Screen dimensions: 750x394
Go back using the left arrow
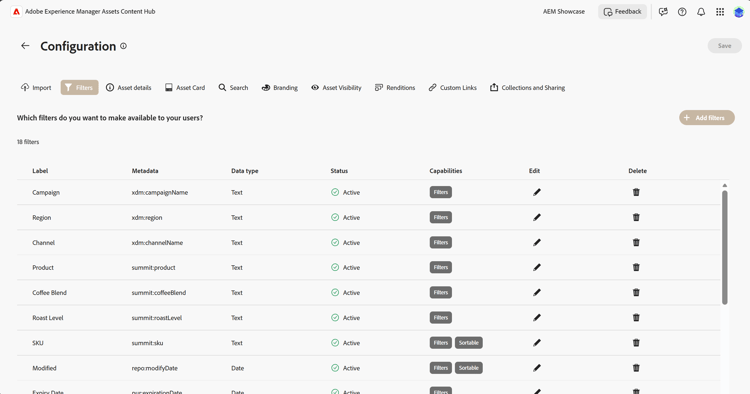pos(25,46)
